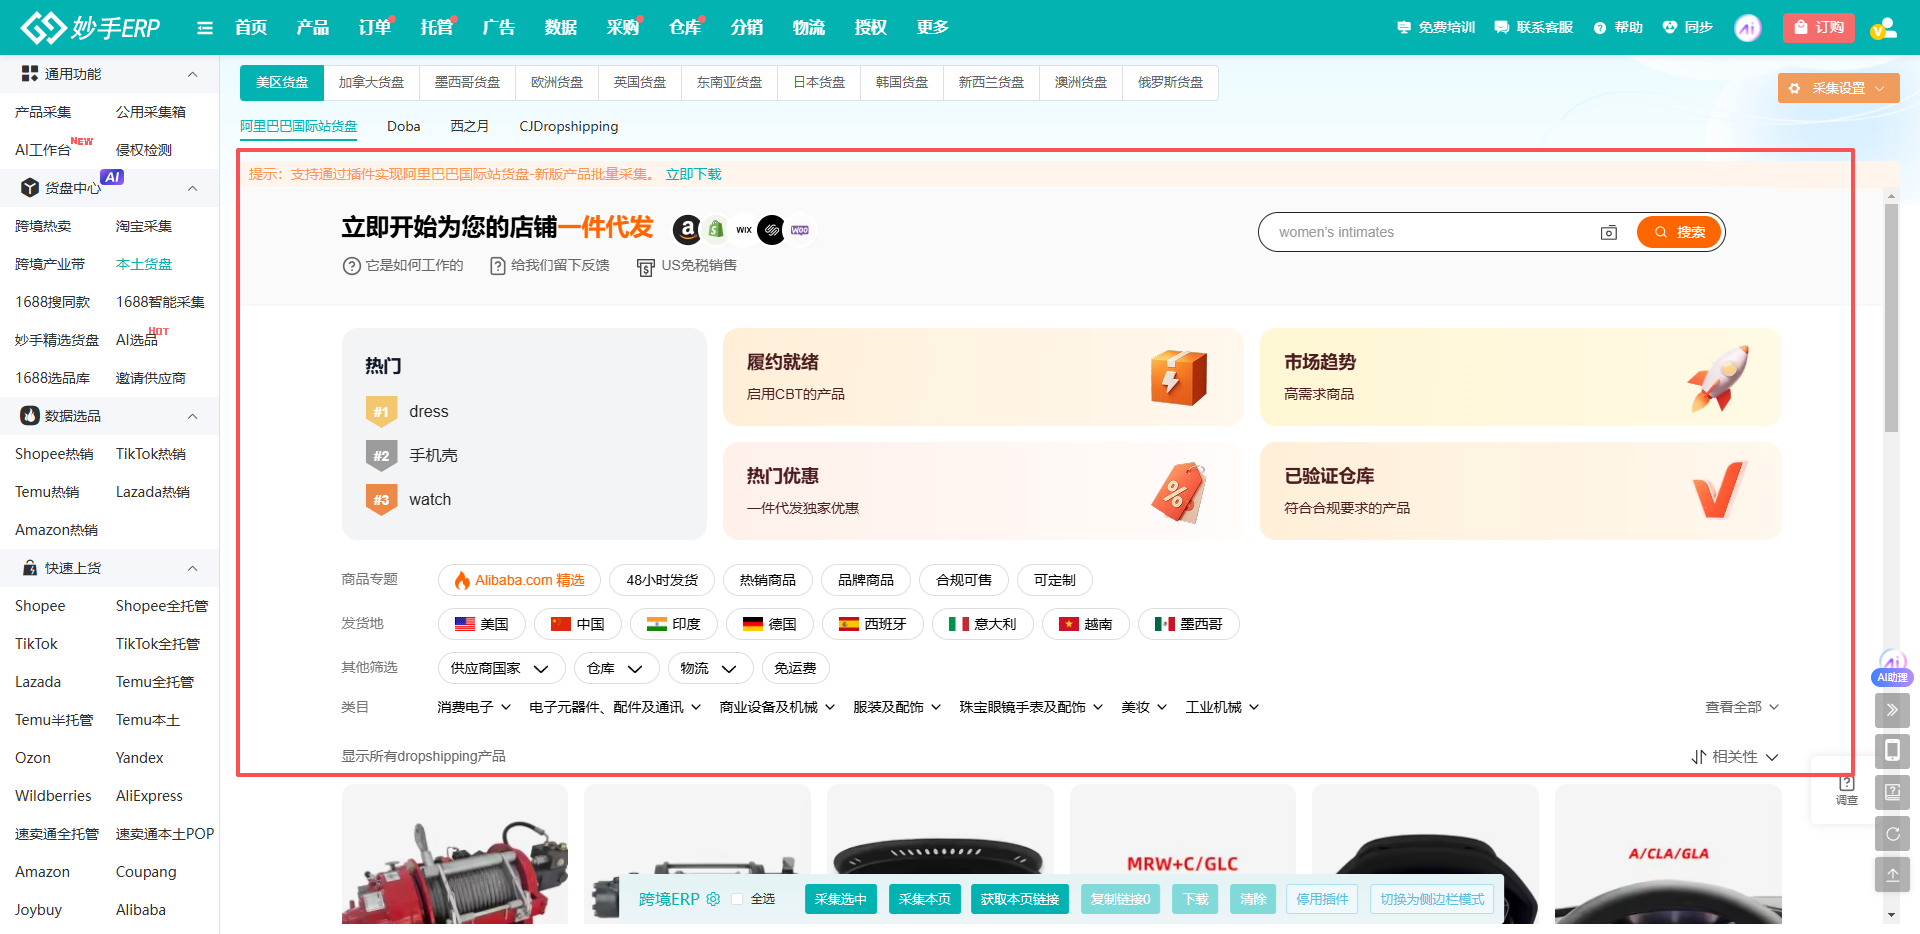The height and width of the screenshot is (934, 1920).
Task: Expand 查看全部 categories
Action: 1742,707
